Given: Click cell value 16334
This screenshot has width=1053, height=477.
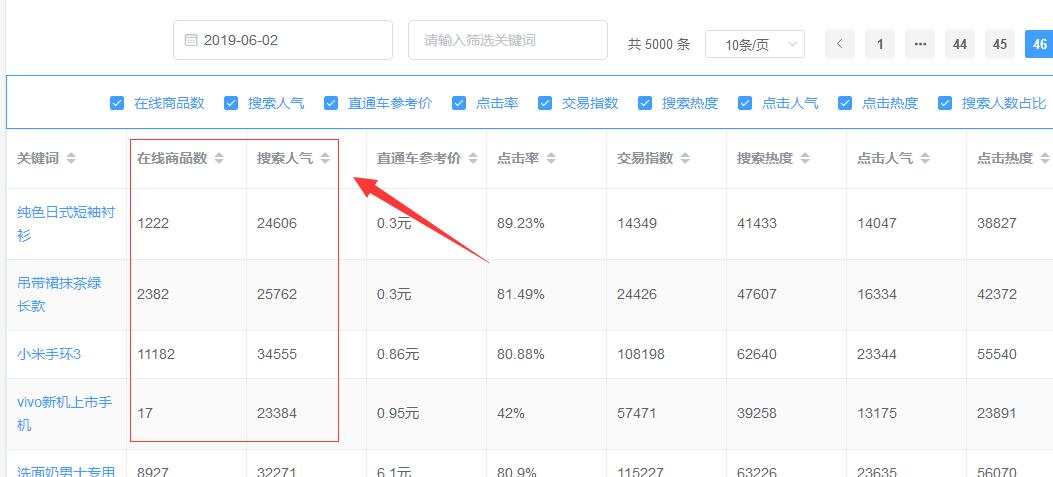Looking at the screenshot, I should coord(877,294).
